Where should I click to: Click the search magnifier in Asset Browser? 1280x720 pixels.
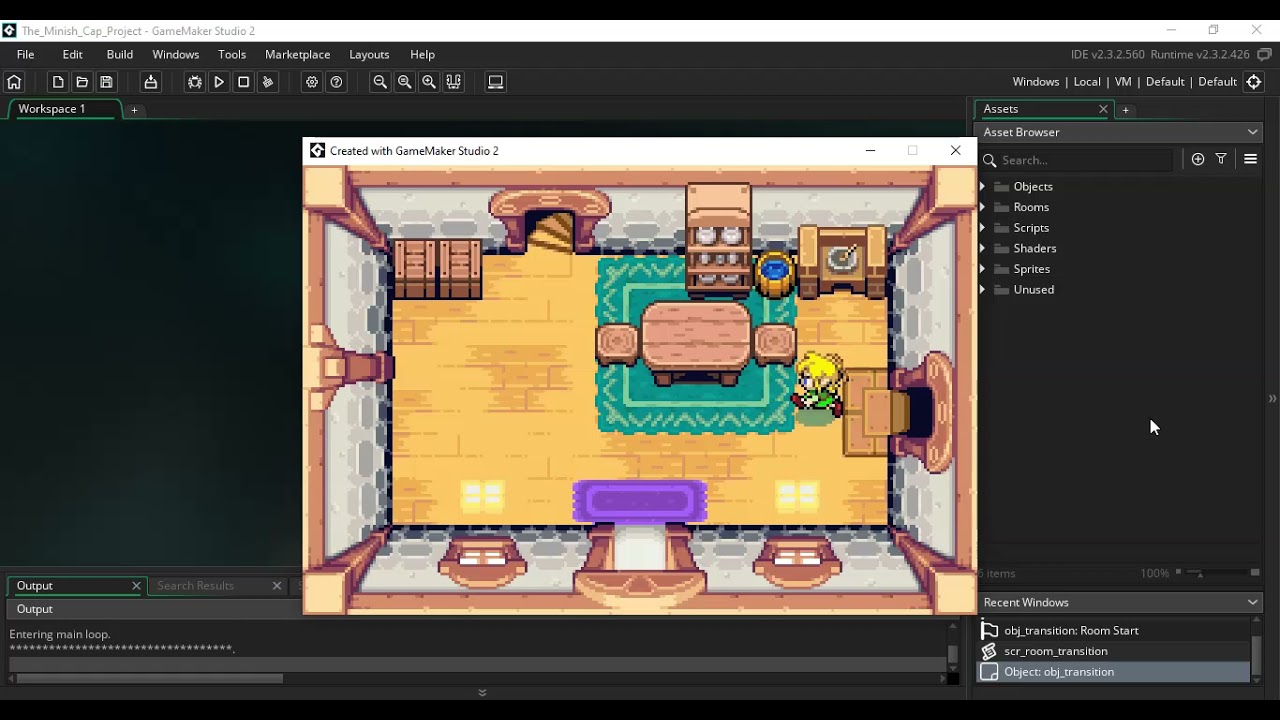pos(990,160)
